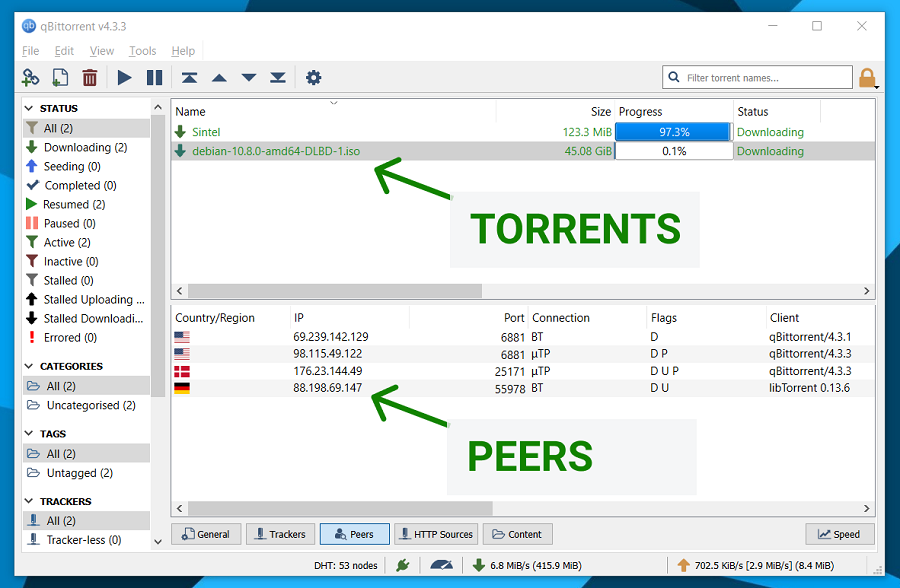Open the View menu
This screenshot has width=900, height=588.
tap(102, 51)
